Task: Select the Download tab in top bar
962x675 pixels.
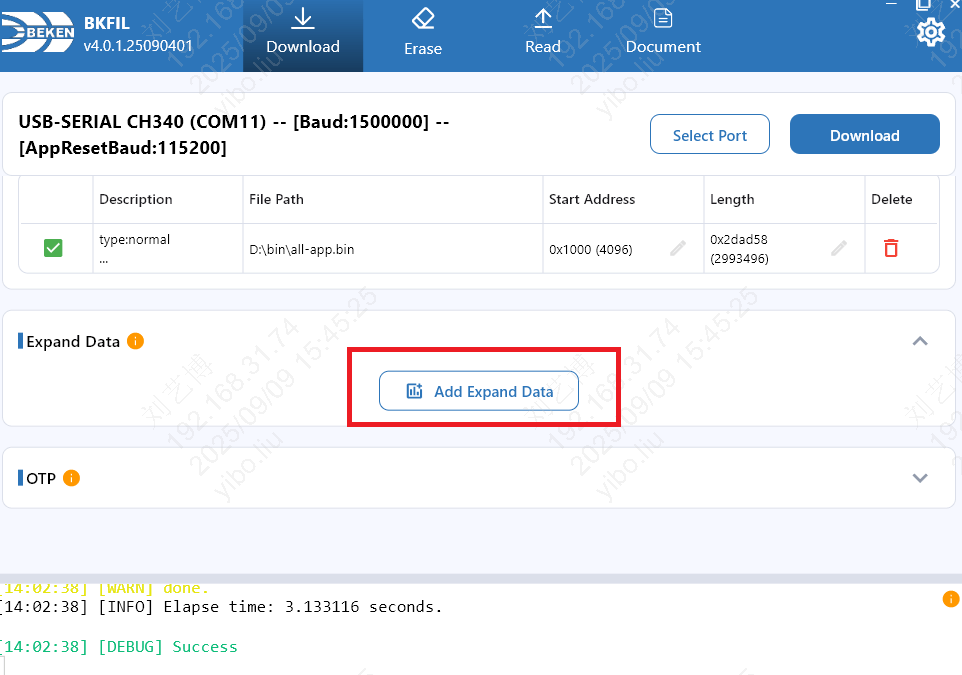Action: pyautogui.click(x=303, y=35)
